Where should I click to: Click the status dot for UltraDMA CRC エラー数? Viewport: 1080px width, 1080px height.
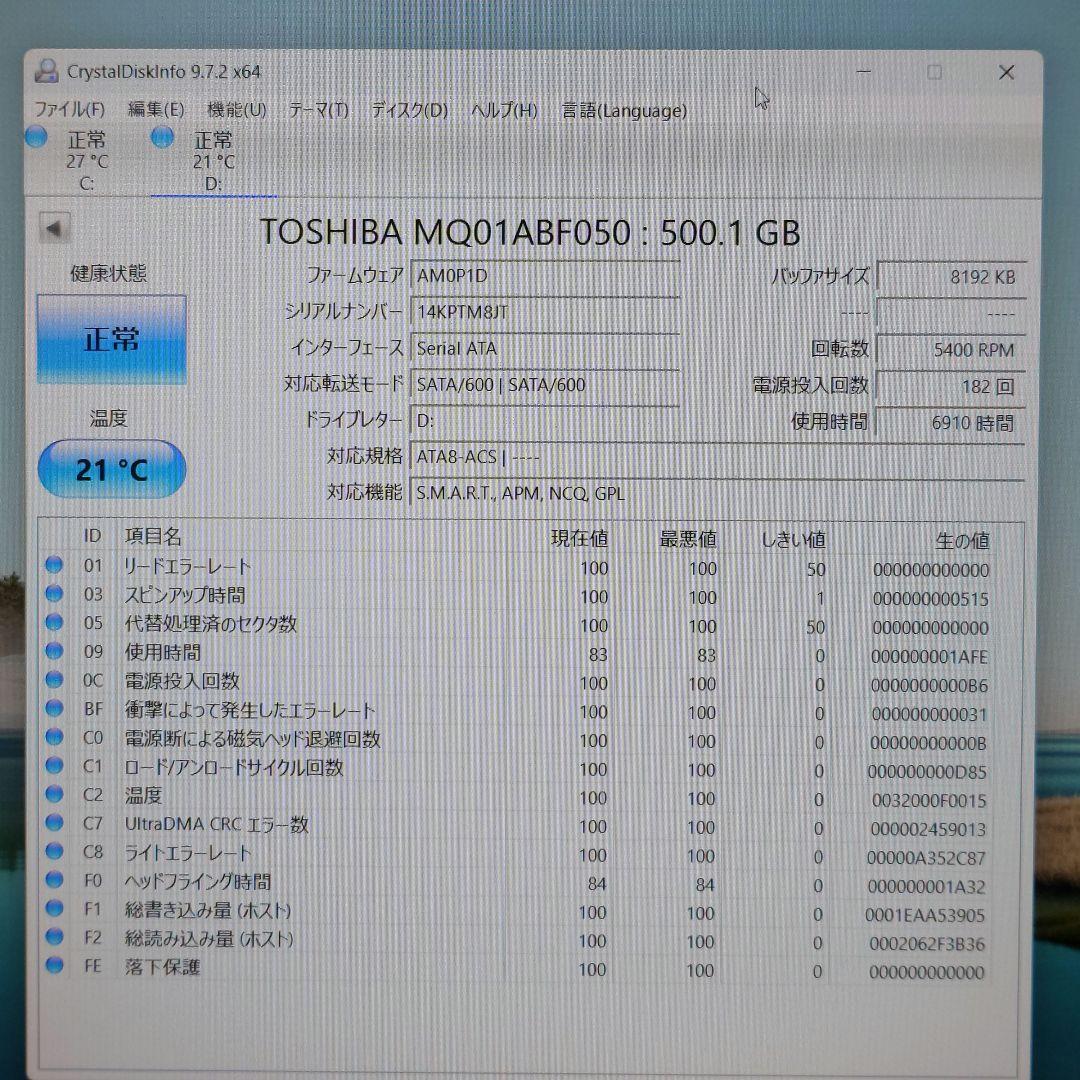point(55,825)
